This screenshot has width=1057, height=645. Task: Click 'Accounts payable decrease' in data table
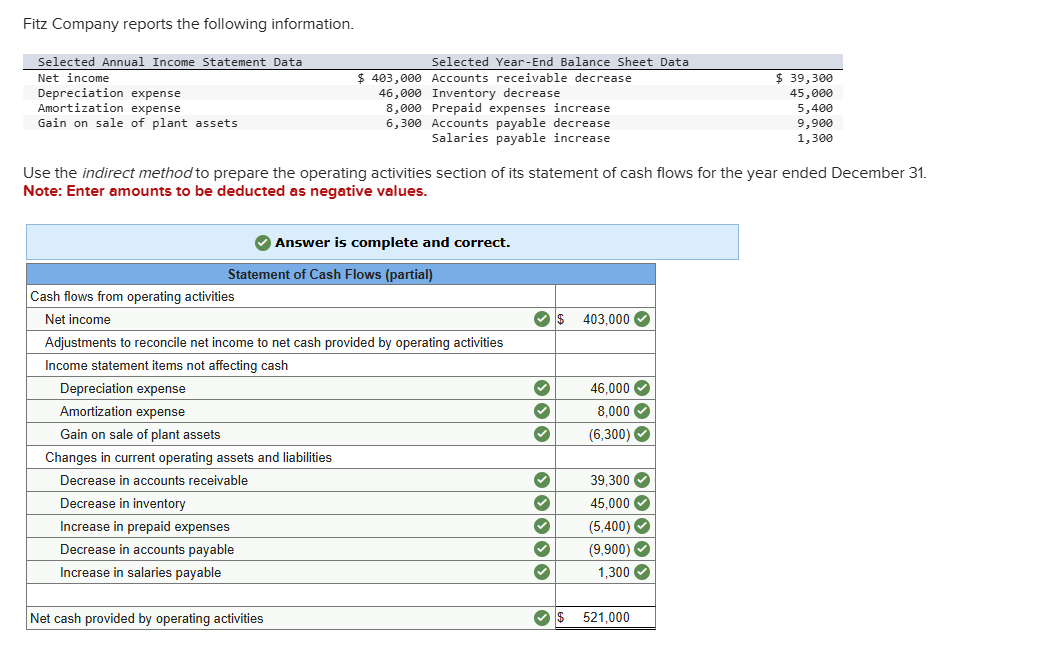[520, 123]
